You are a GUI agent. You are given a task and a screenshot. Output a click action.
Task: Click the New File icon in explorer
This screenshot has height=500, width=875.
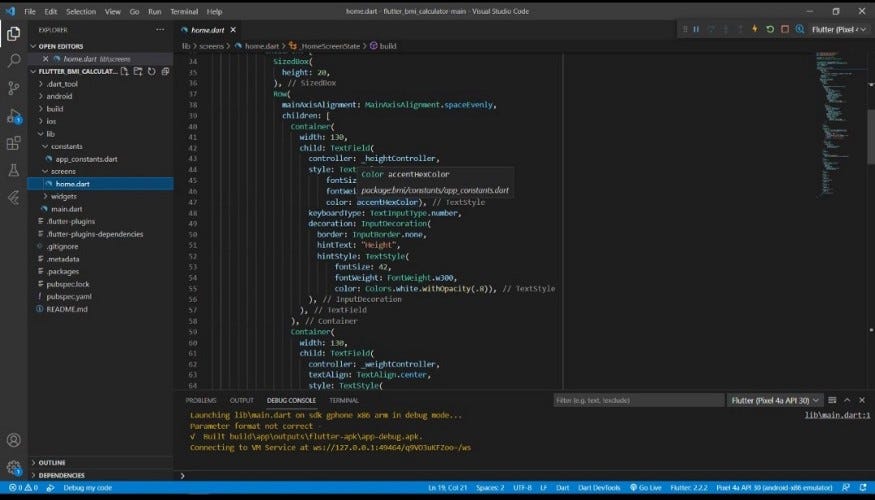[x=124, y=71]
